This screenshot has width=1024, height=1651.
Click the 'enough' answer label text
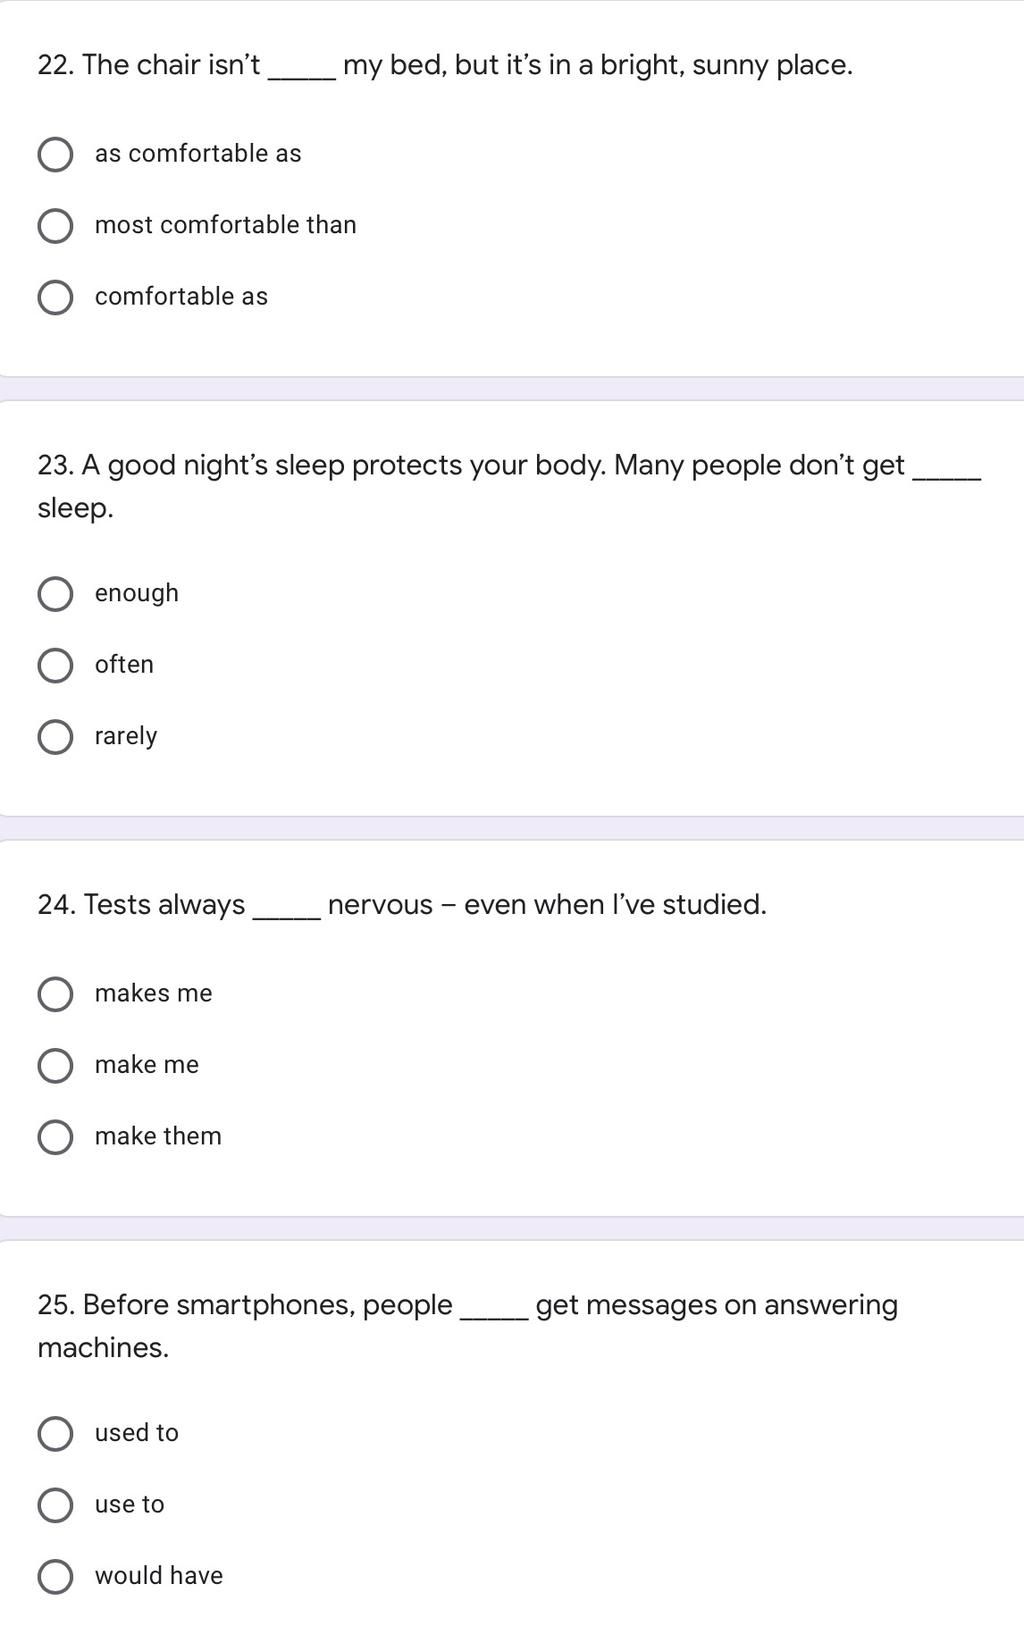137,593
